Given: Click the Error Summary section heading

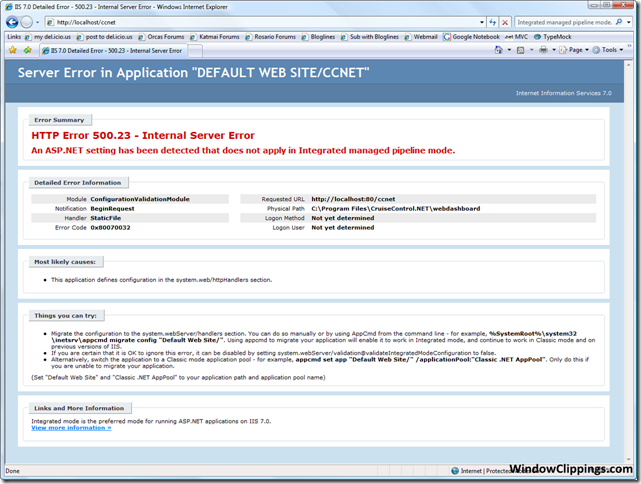Looking at the screenshot, I should (60, 120).
